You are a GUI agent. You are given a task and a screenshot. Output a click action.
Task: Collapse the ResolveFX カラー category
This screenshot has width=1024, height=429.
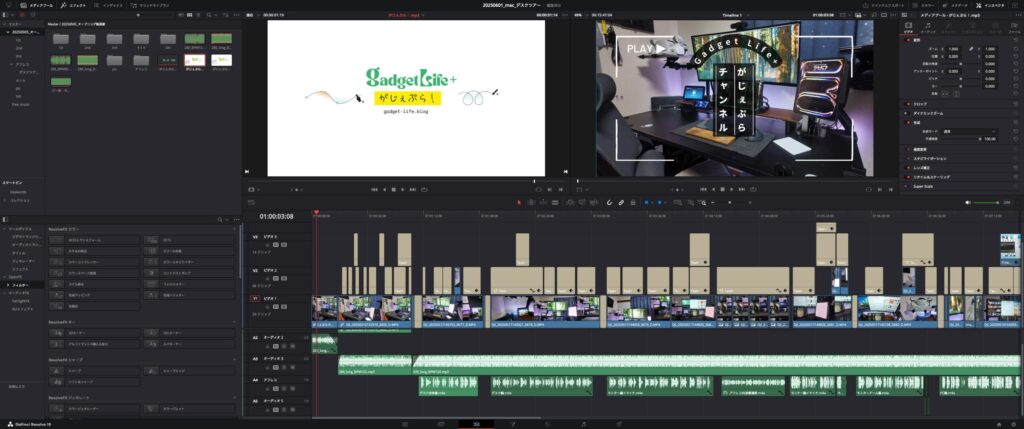tap(234, 229)
